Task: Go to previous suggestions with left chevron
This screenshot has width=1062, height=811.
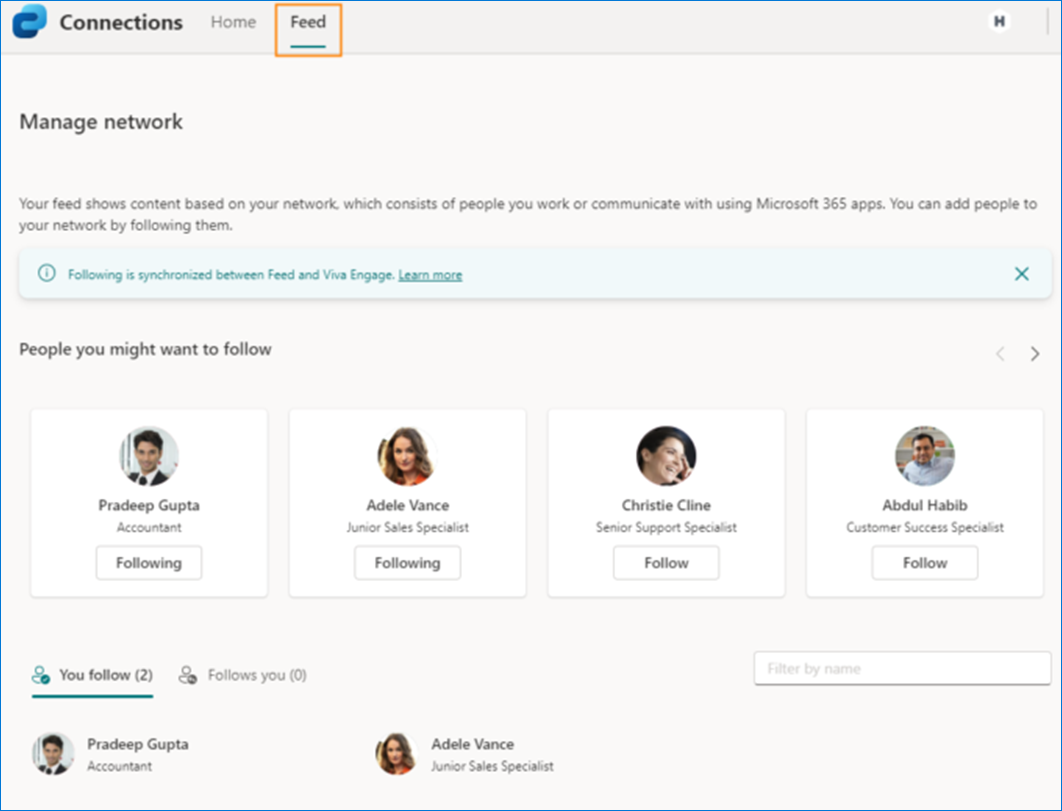Action: pyautogui.click(x=1000, y=354)
